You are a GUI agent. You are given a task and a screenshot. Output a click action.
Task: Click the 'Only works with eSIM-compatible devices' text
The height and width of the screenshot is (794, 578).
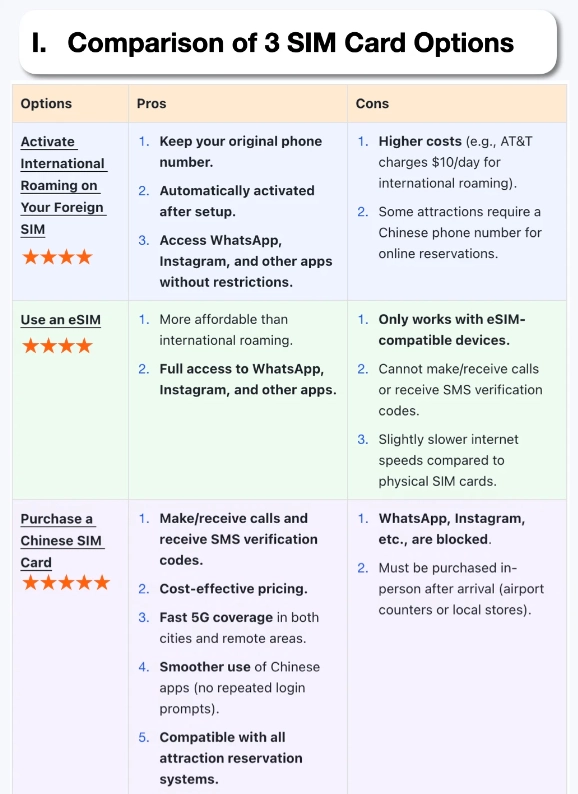(452, 330)
